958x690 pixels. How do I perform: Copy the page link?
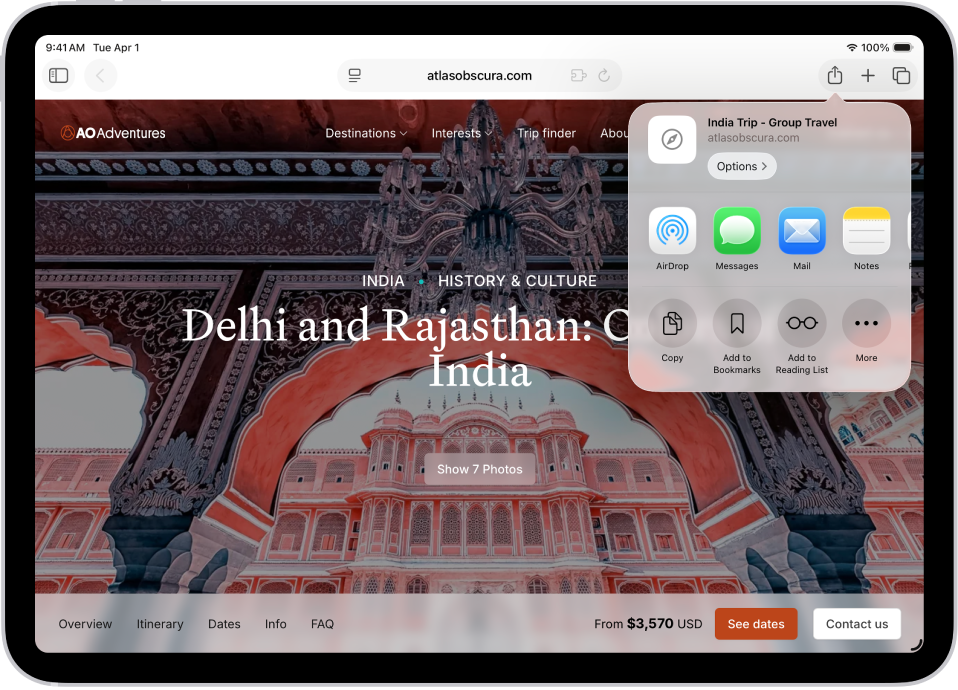[x=672, y=322]
